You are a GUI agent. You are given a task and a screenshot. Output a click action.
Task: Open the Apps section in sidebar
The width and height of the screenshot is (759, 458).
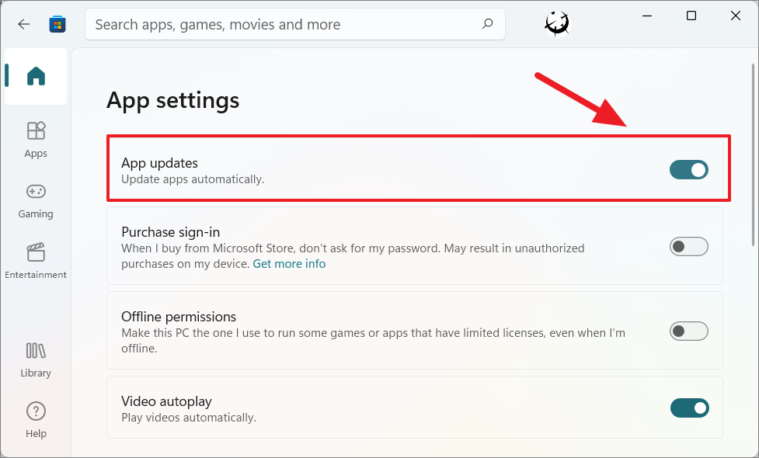coord(36,139)
